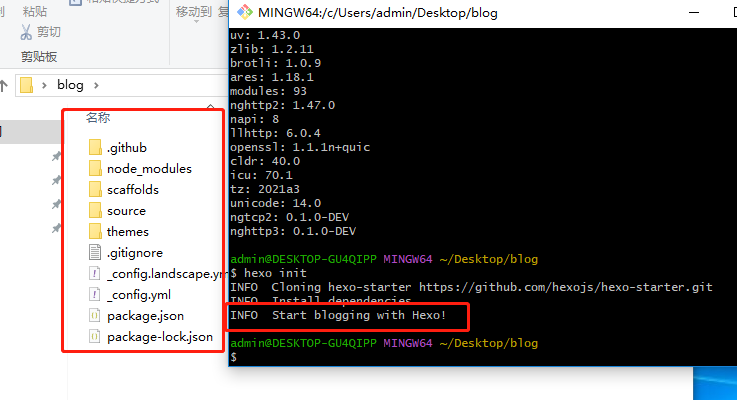Screen dimensions: 737x400
Task: Click the 'nghttp2: 1.47.0' line
Action: (x=282, y=105)
